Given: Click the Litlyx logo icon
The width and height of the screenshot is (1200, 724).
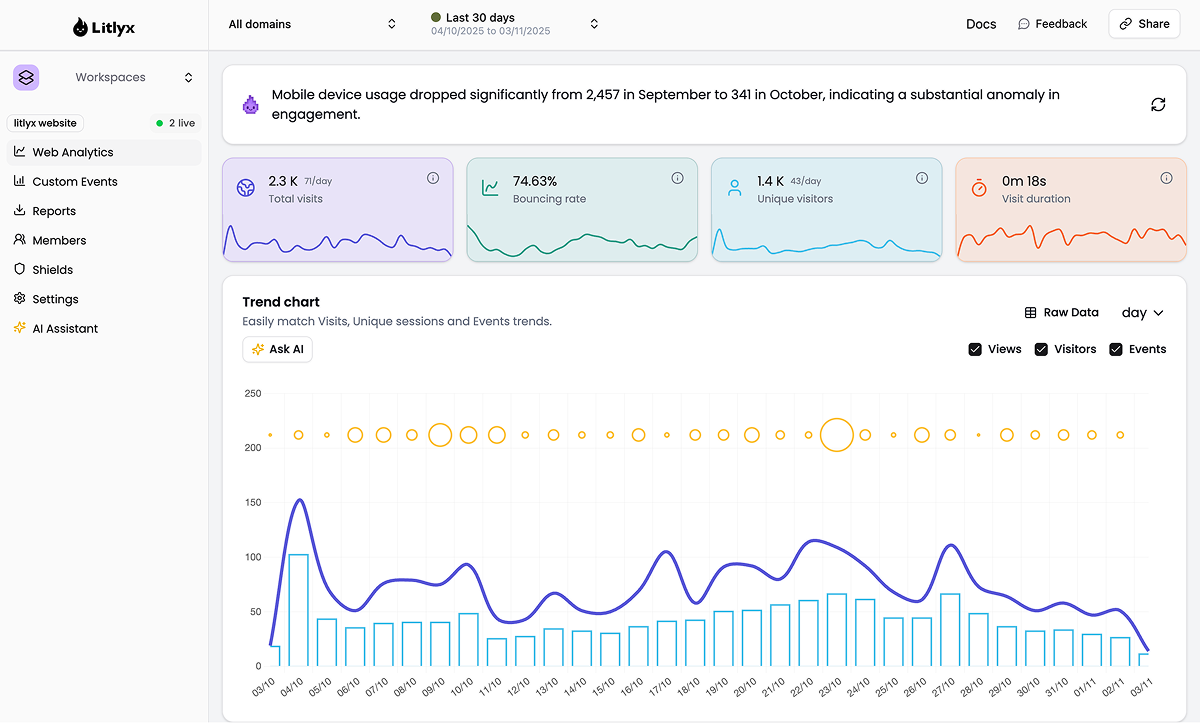Looking at the screenshot, I should pos(78,26).
